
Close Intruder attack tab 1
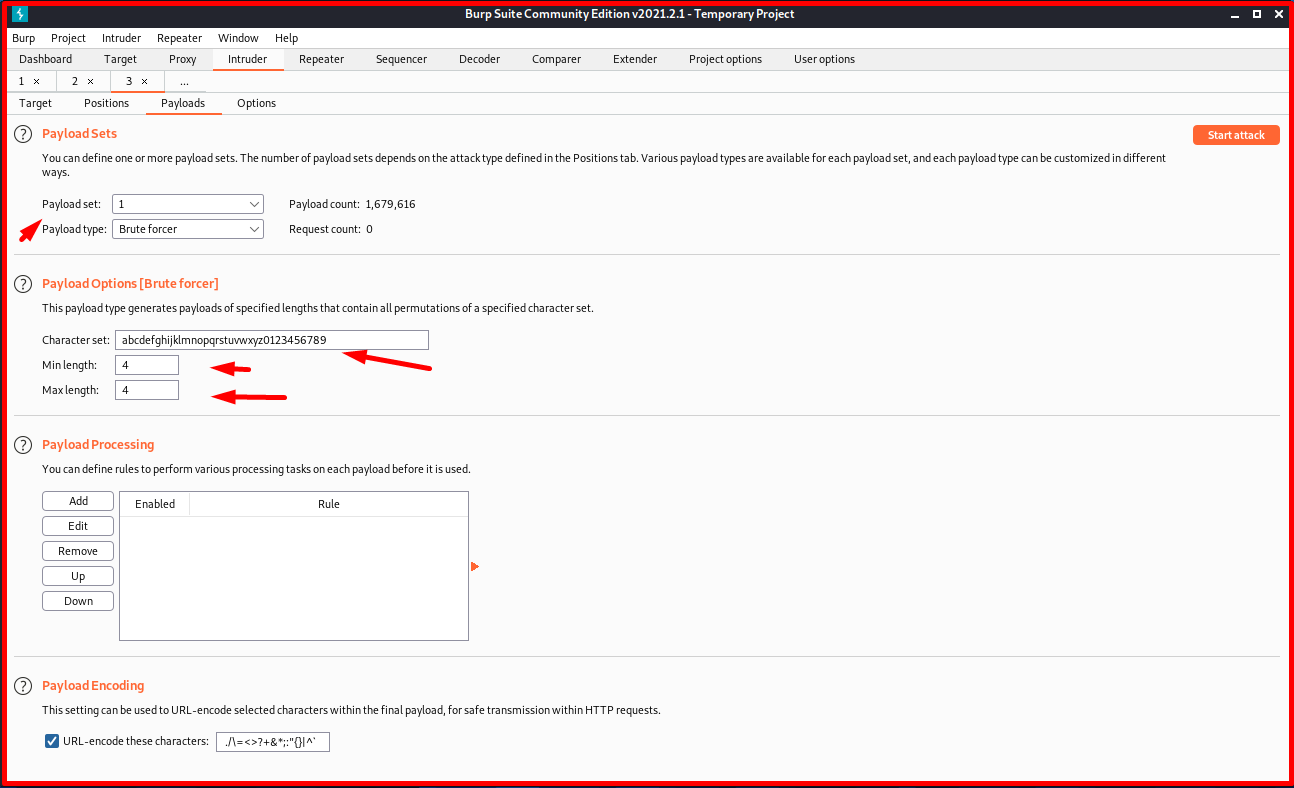pyautogui.click(x=37, y=82)
